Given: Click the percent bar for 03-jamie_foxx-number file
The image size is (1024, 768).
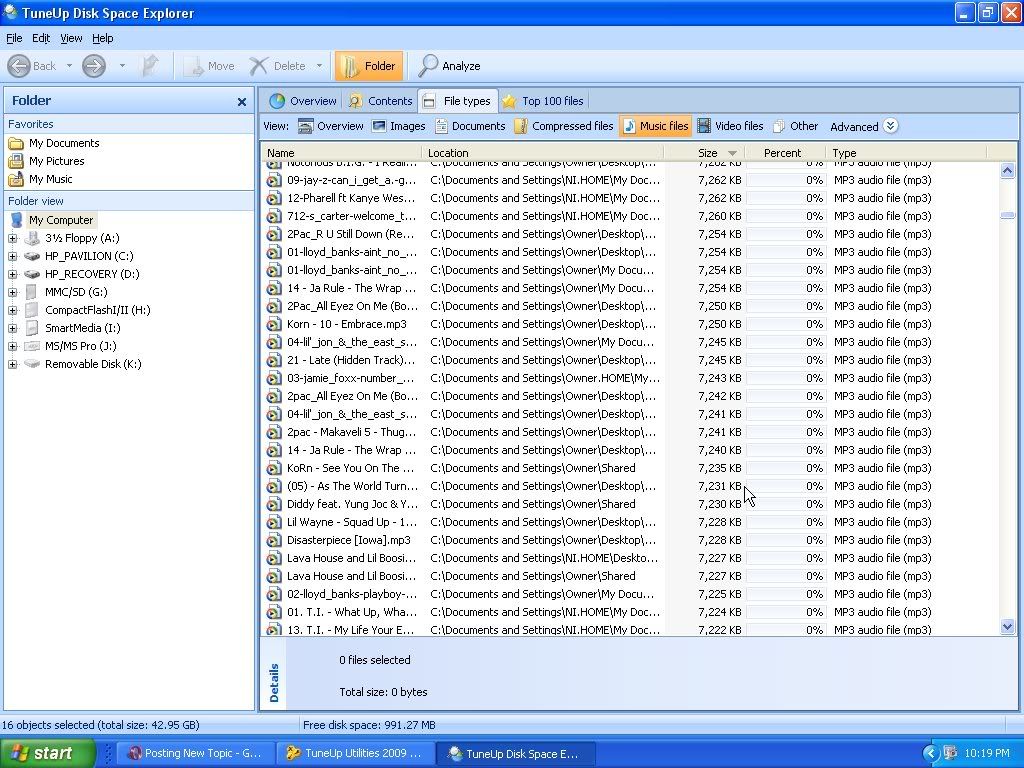Looking at the screenshot, I should coord(786,378).
